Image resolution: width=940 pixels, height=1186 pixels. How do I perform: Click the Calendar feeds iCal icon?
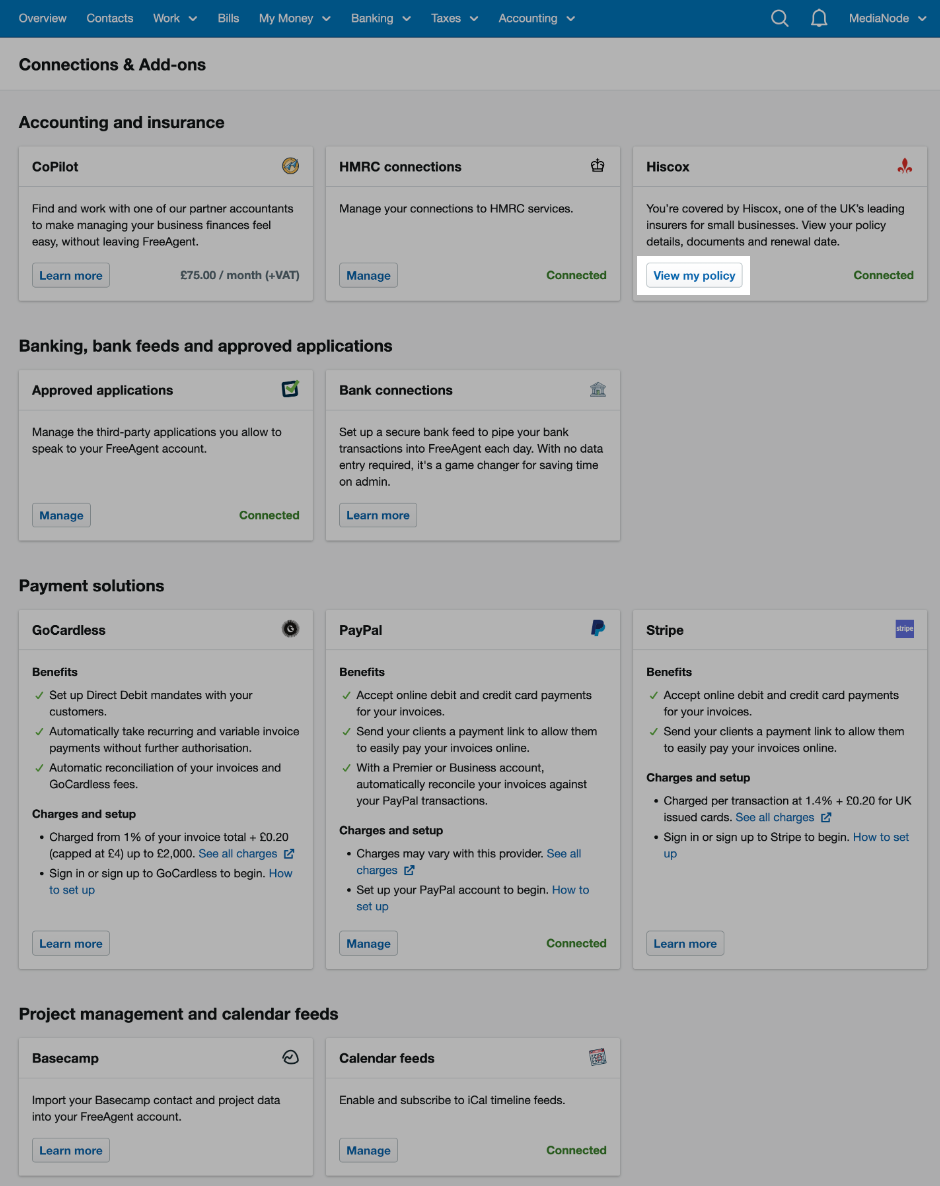(x=598, y=1057)
